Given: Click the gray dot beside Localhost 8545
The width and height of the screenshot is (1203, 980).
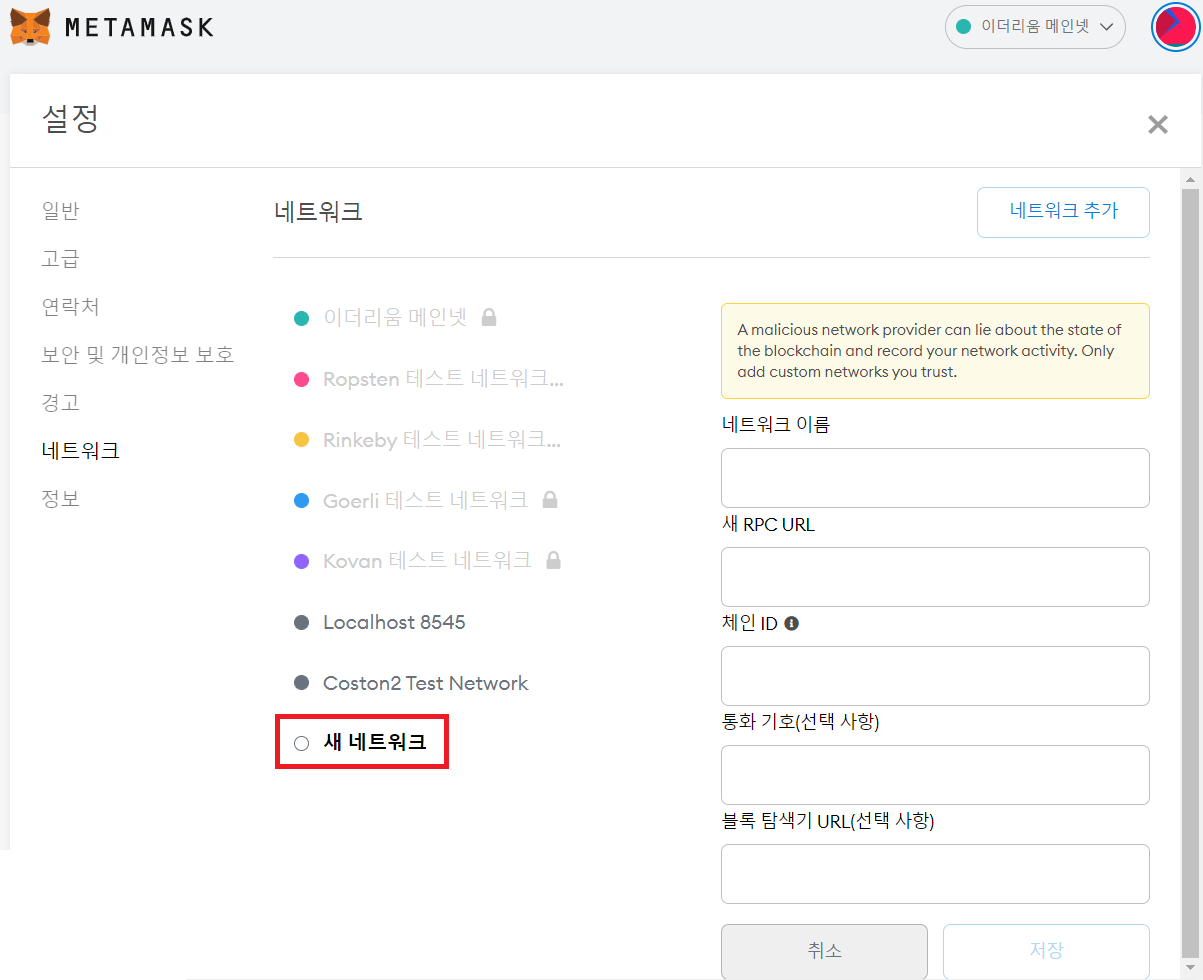Looking at the screenshot, I should (x=301, y=622).
